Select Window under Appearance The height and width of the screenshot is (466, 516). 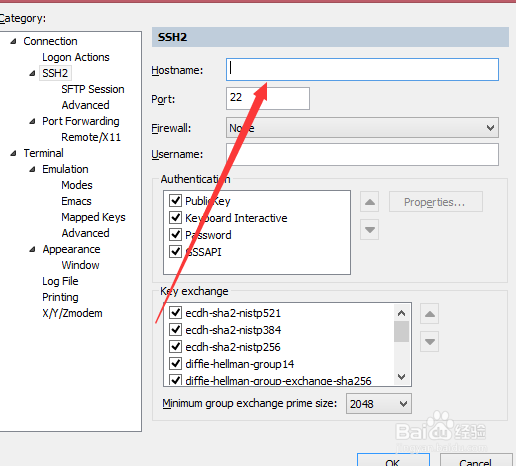80,265
